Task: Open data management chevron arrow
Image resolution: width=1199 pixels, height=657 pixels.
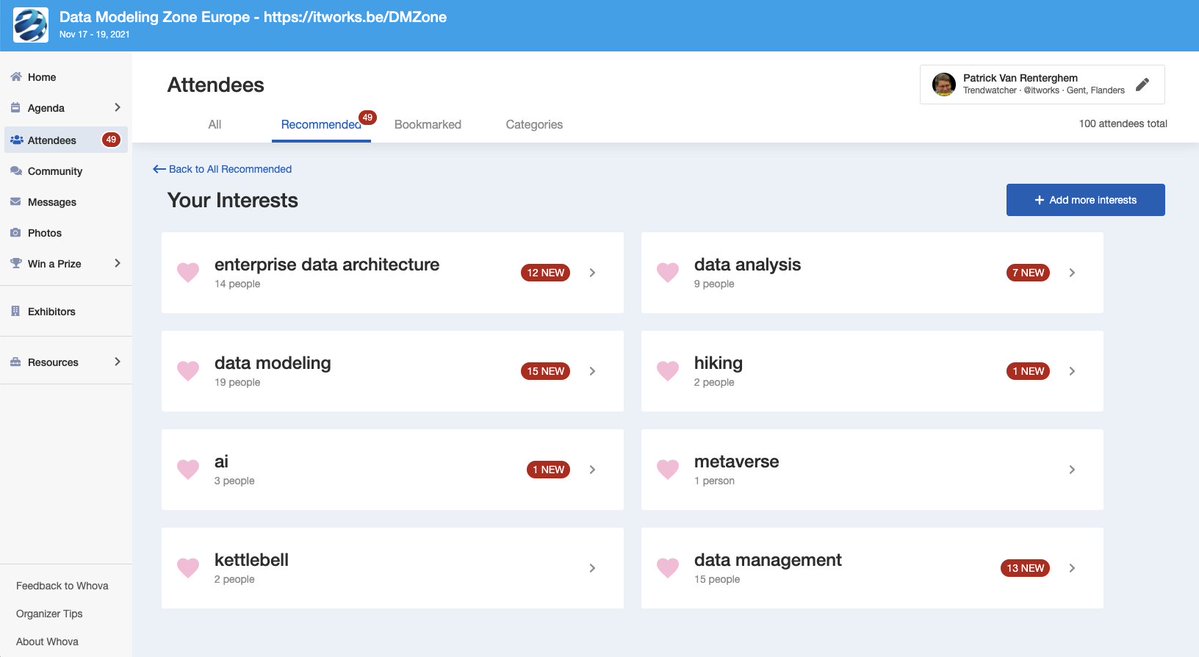Action: click(x=1072, y=568)
